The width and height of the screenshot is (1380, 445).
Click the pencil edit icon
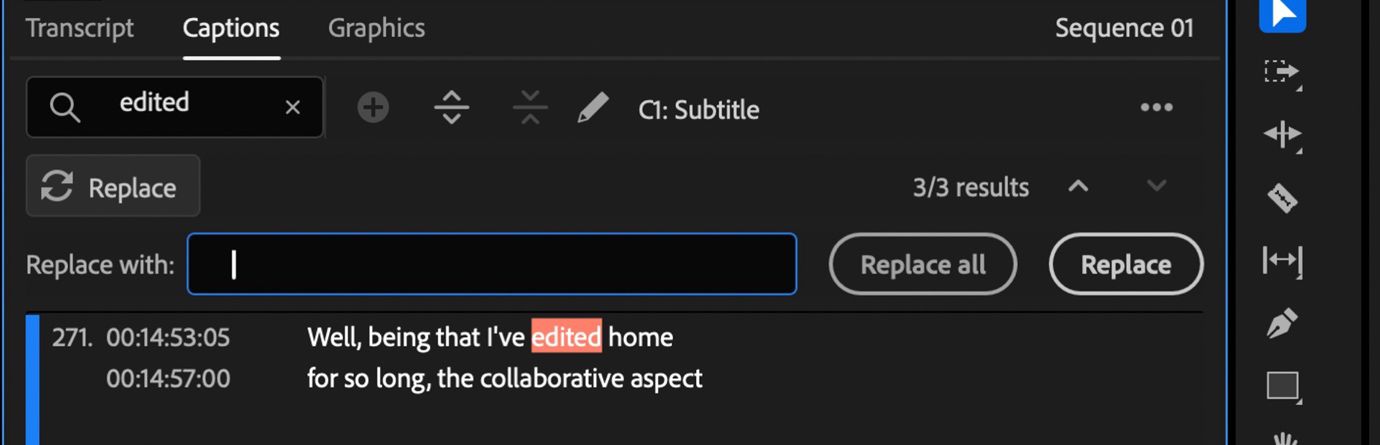coord(593,108)
